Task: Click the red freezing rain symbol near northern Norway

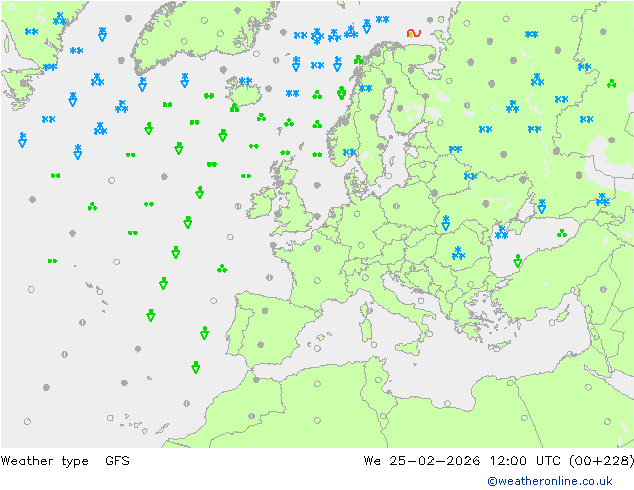Action: 414,33
